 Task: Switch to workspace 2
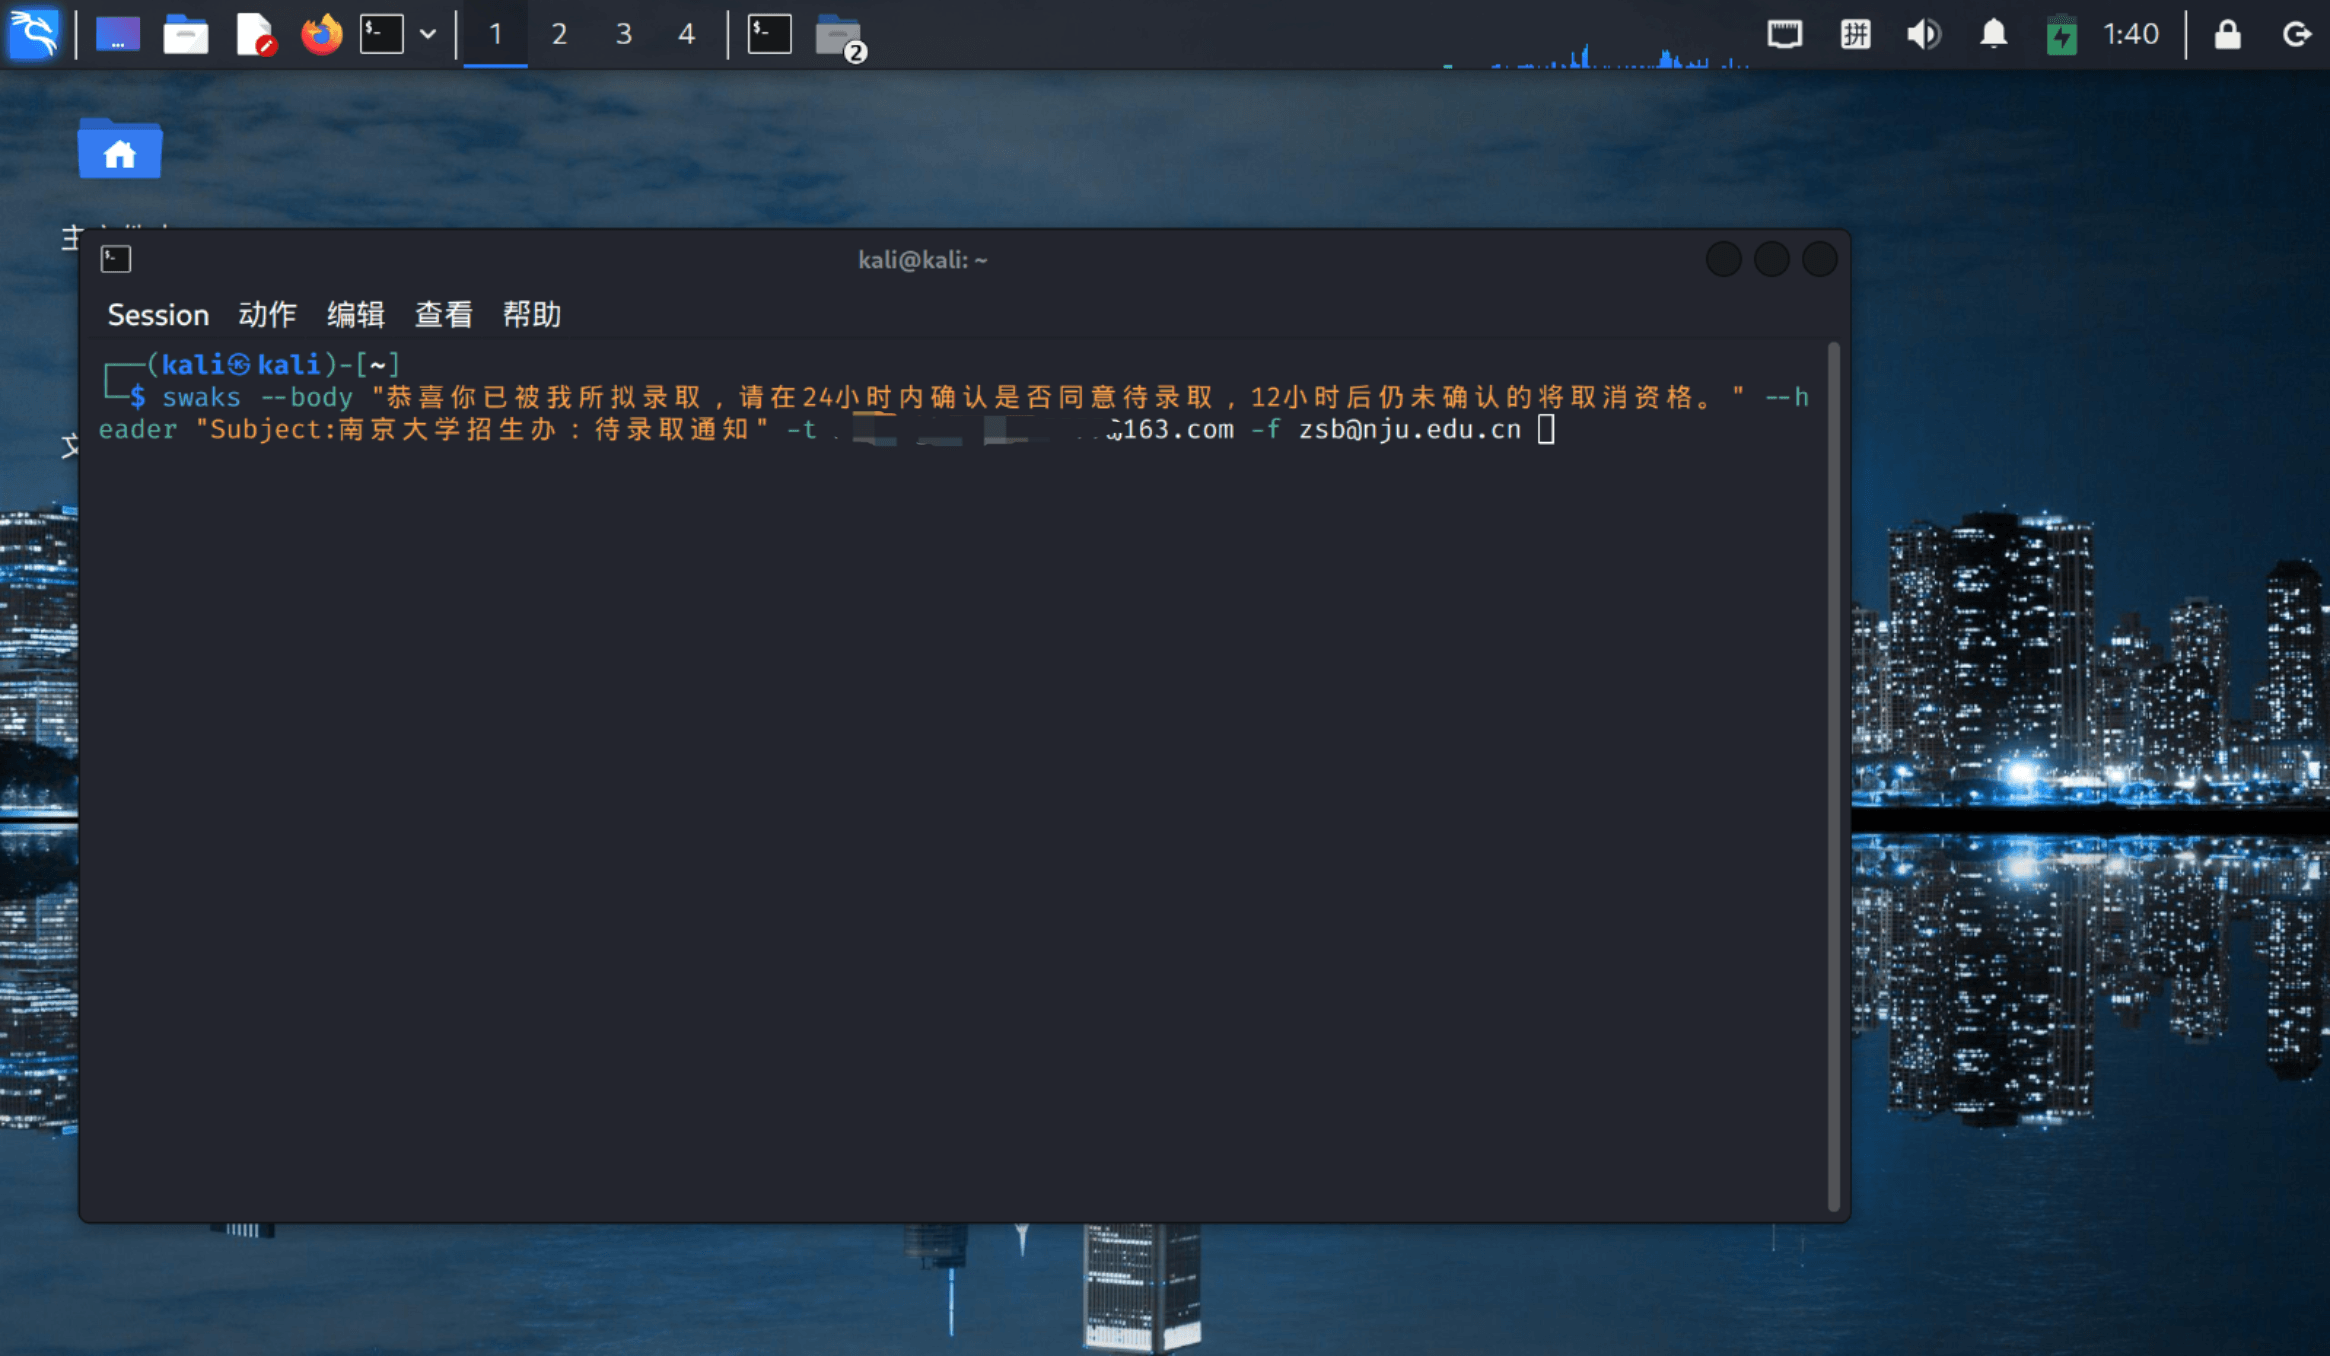click(x=559, y=34)
